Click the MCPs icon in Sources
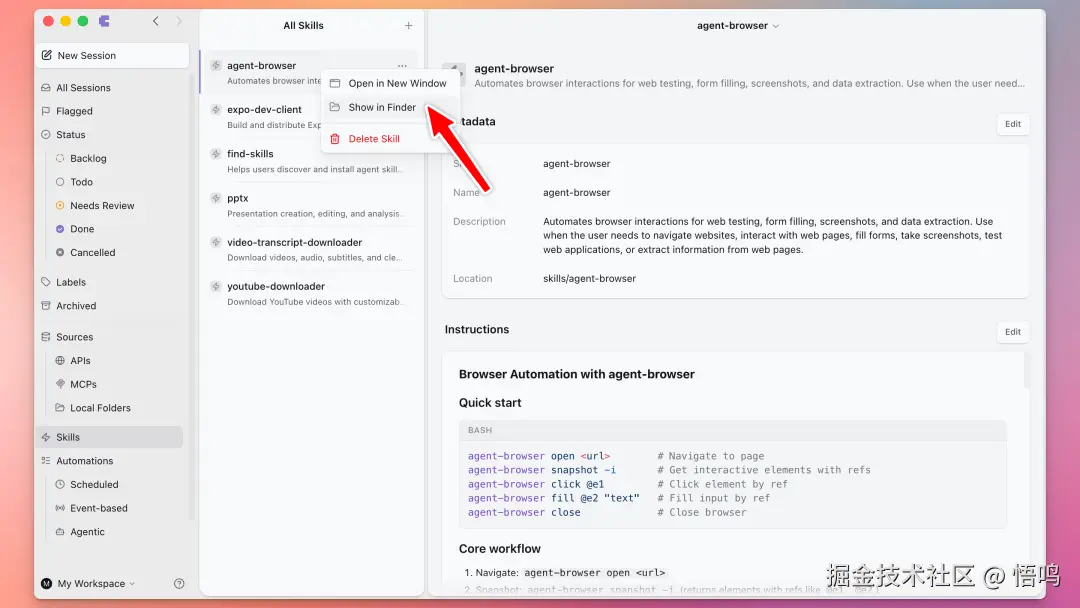Screen dimensions: 1080x608 tap(60, 384)
